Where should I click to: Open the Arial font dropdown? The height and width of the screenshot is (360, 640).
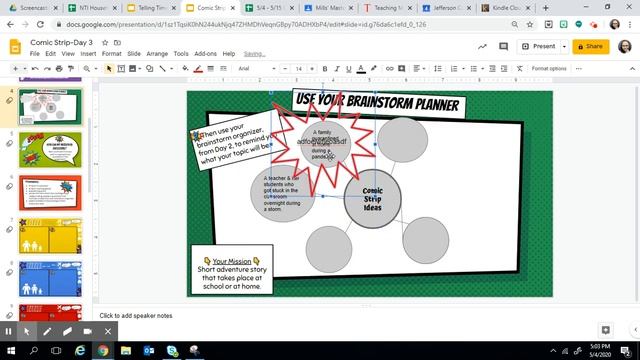coord(257,69)
